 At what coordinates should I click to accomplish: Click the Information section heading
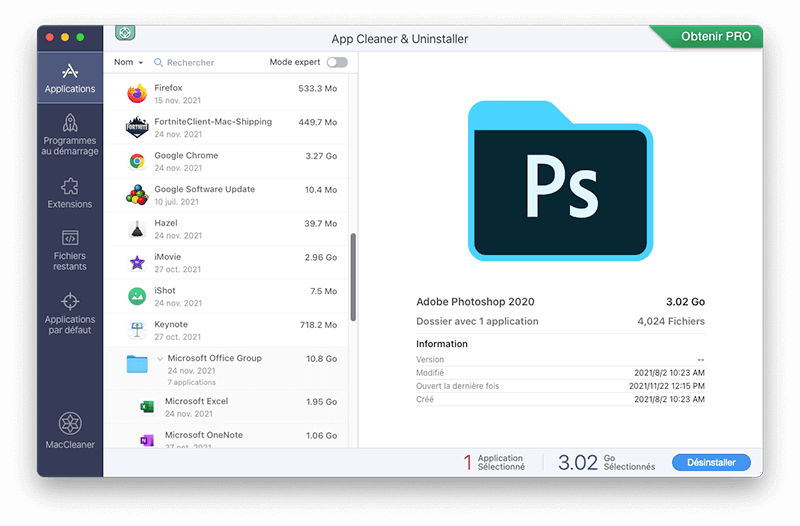442,343
